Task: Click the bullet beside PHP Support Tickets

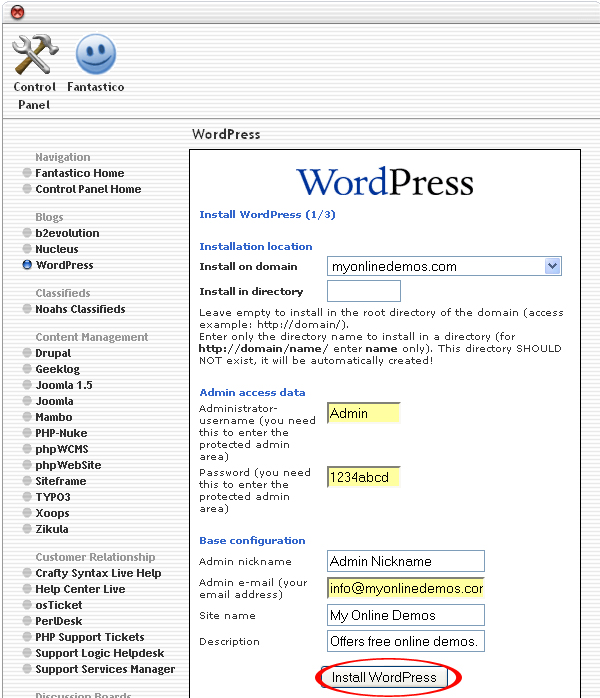Action: pyautogui.click(x=27, y=637)
